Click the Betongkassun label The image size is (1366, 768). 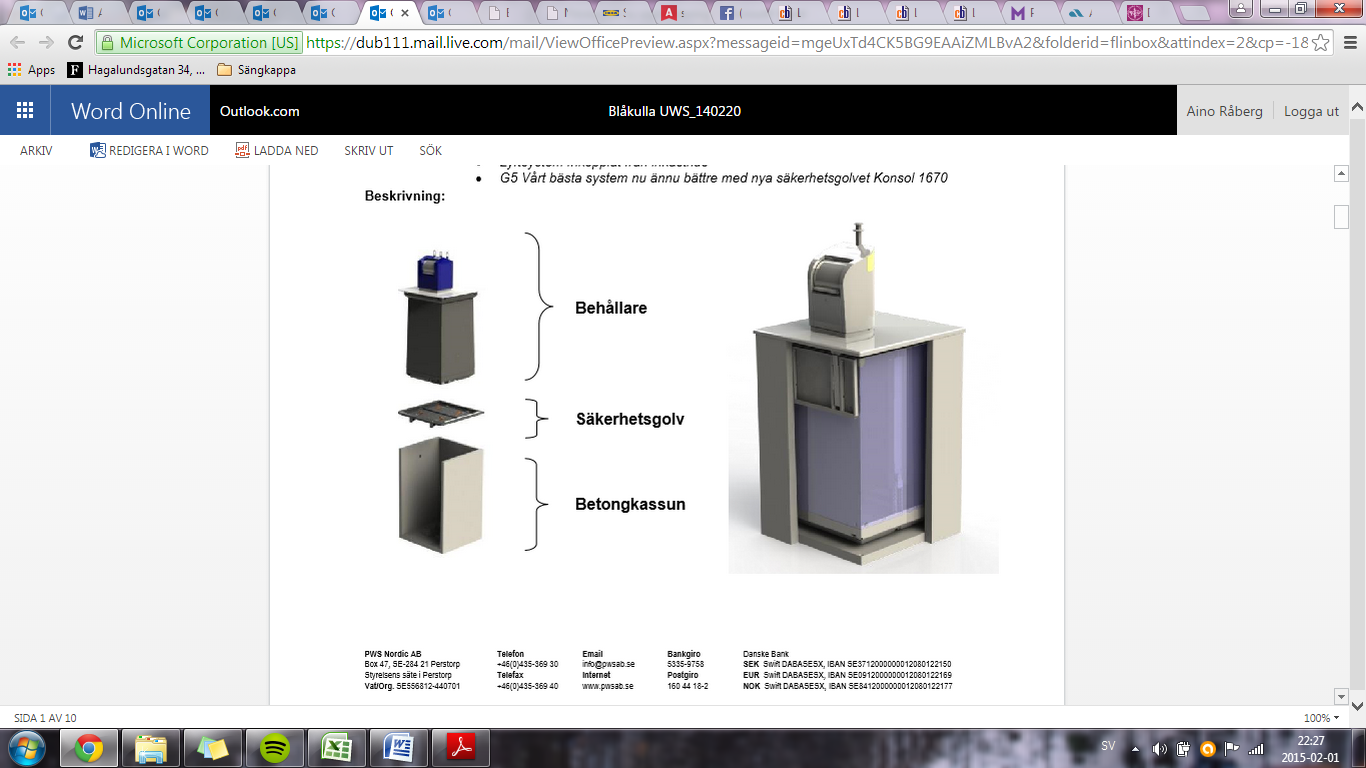(x=630, y=504)
